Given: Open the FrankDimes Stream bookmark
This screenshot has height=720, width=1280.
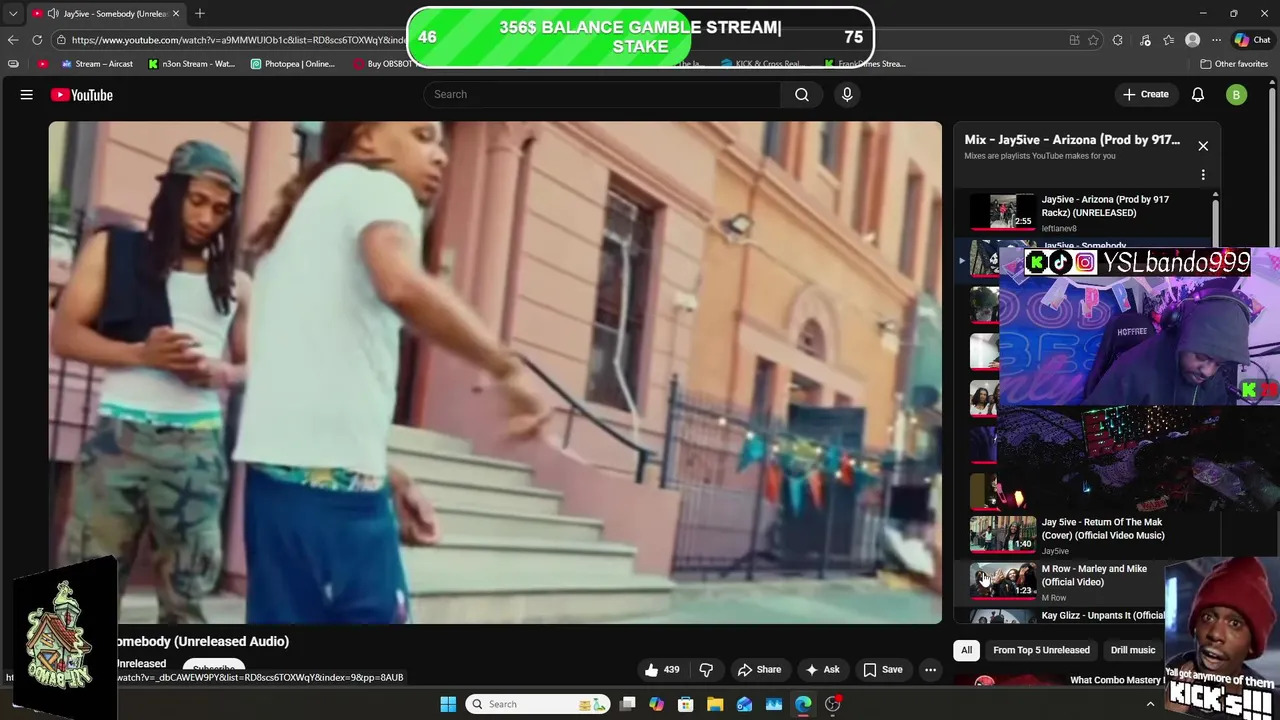Looking at the screenshot, I should (x=865, y=64).
